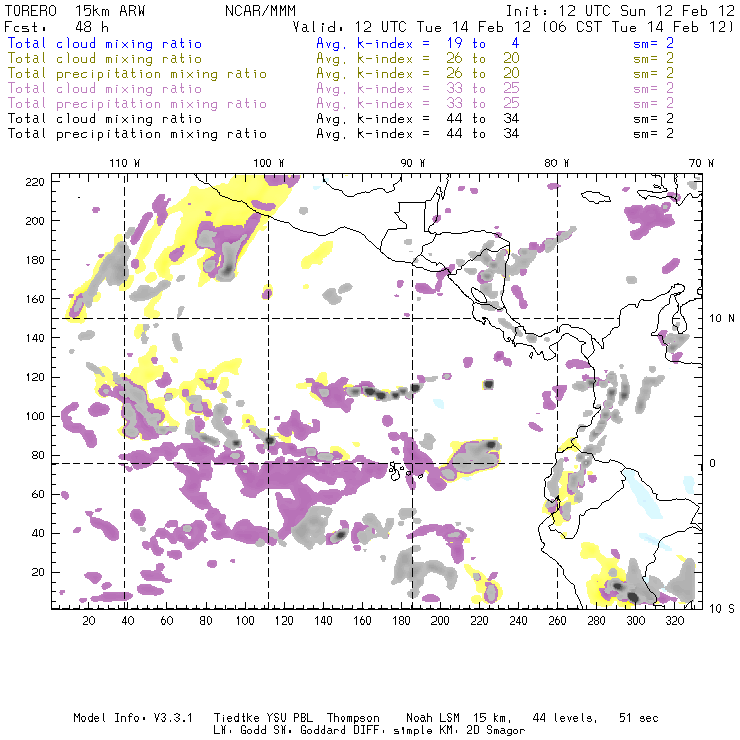Image resolution: width=740 pixels, height=740 pixels.
Task: Click the 'Valid: 12 UTC Tue 14 Feb 12' text
Action: 412,27
